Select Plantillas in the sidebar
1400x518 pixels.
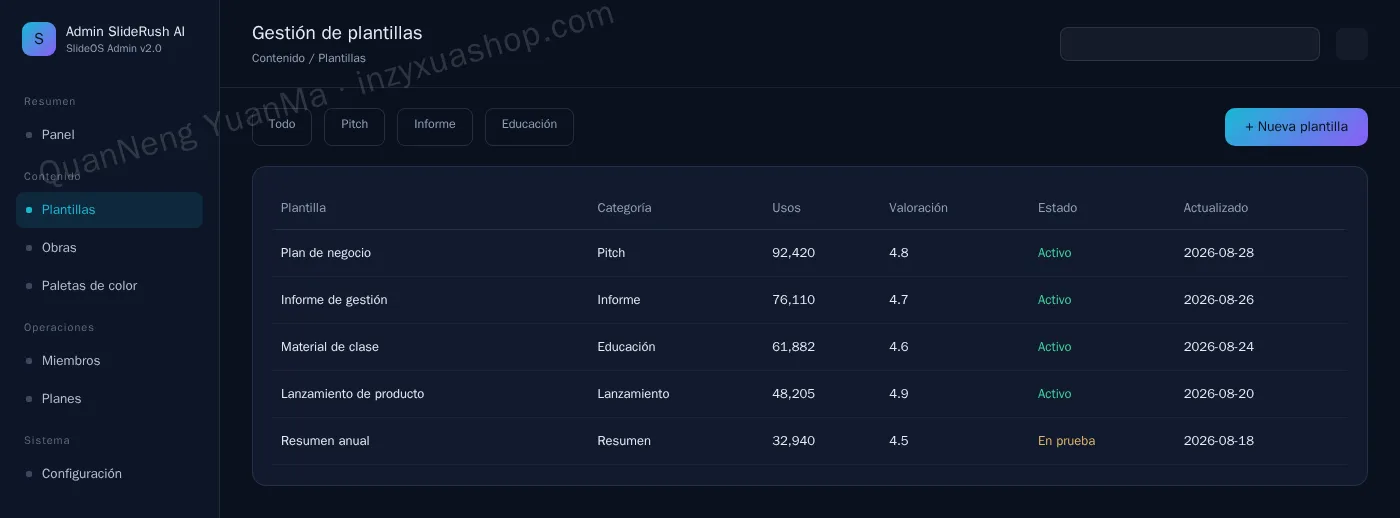tap(109, 210)
